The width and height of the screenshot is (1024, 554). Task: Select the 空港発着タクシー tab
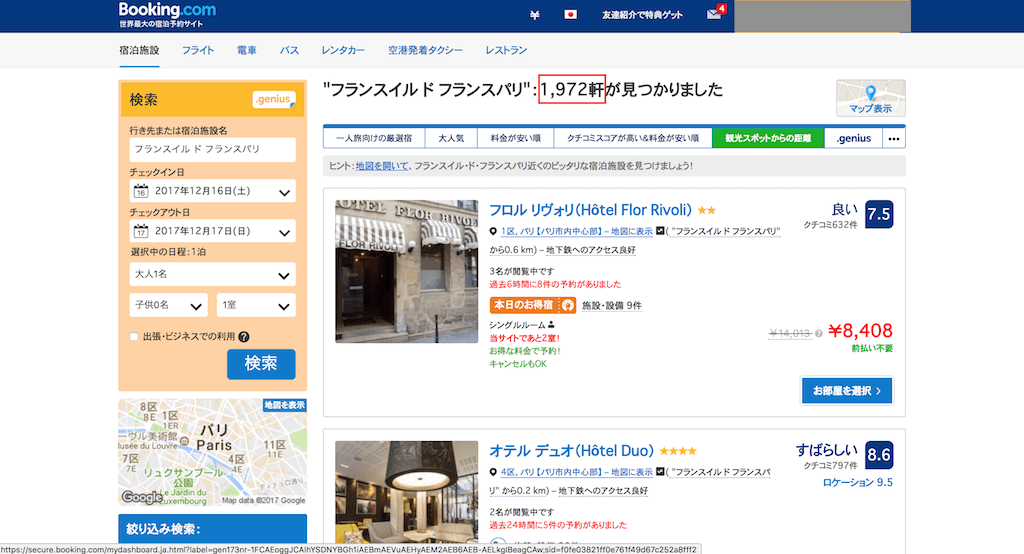point(425,50)
